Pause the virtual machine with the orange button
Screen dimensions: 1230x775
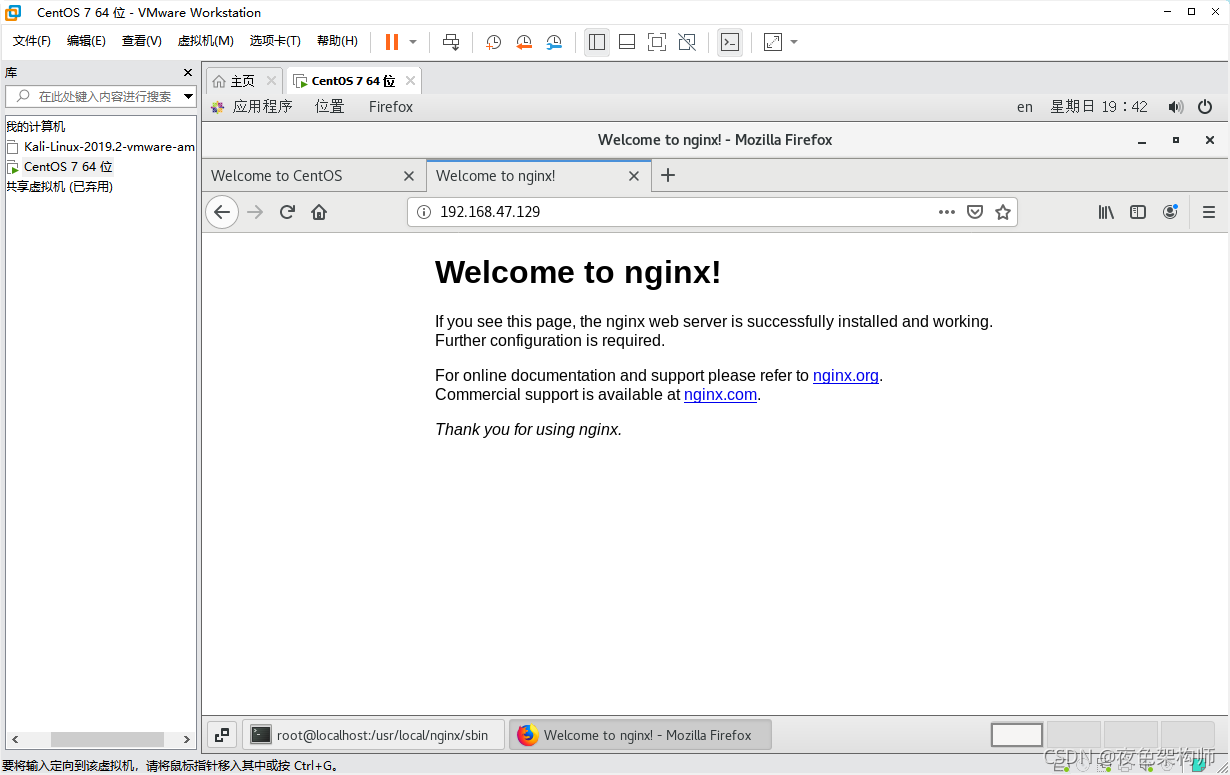391,42
